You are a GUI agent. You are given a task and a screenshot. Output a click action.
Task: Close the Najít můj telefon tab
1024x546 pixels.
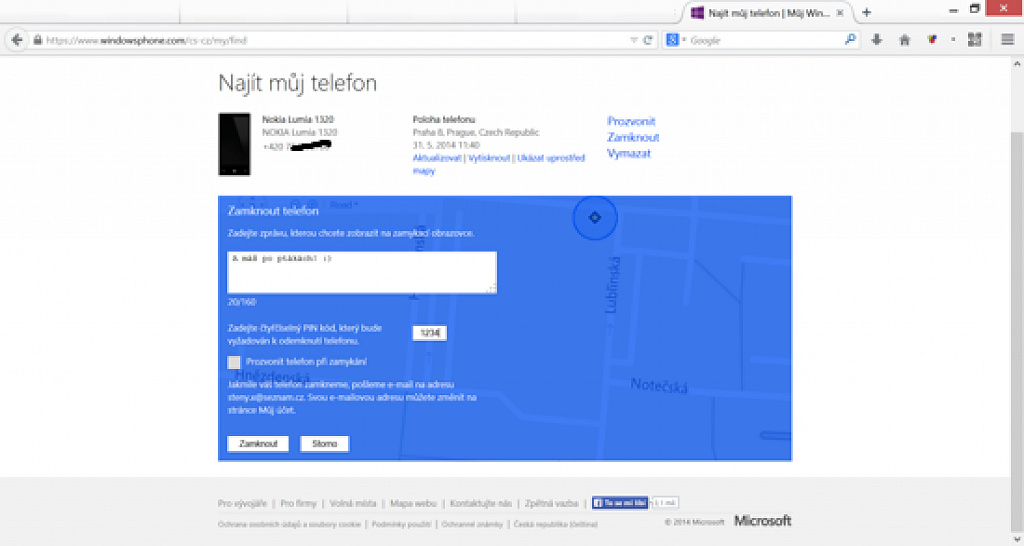tap(840, 12)
